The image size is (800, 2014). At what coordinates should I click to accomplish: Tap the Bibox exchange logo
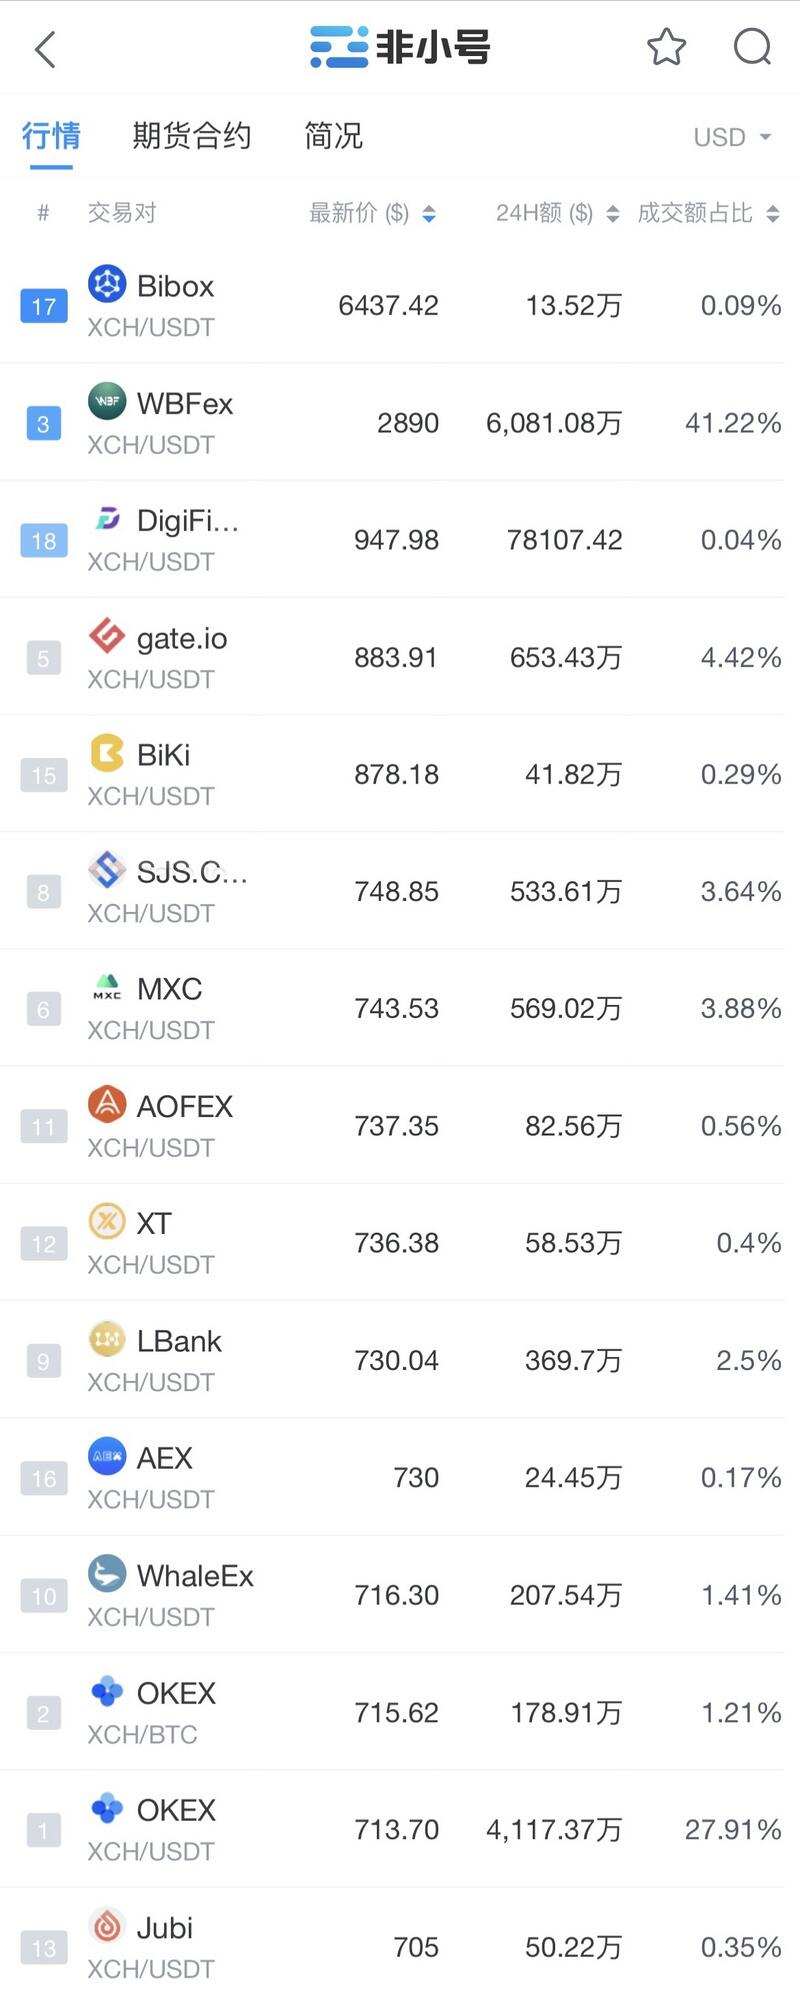click(107, 284)
